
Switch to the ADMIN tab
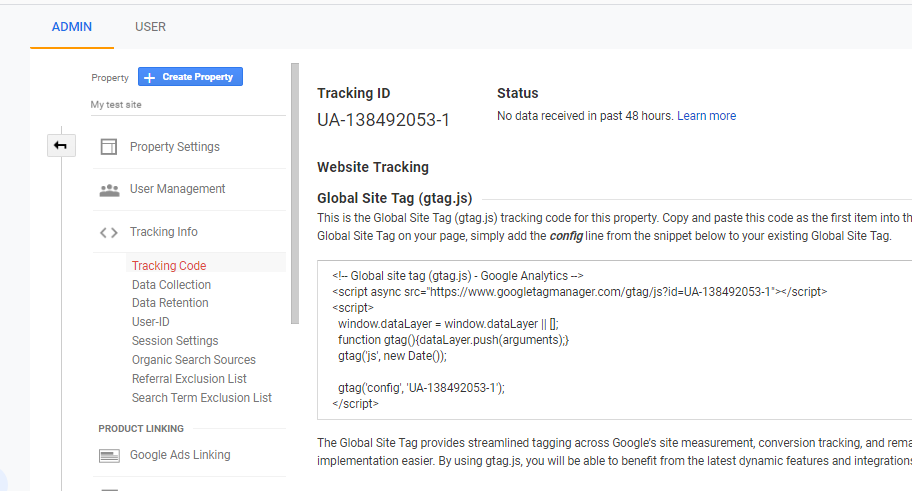[x=72, y=27]
